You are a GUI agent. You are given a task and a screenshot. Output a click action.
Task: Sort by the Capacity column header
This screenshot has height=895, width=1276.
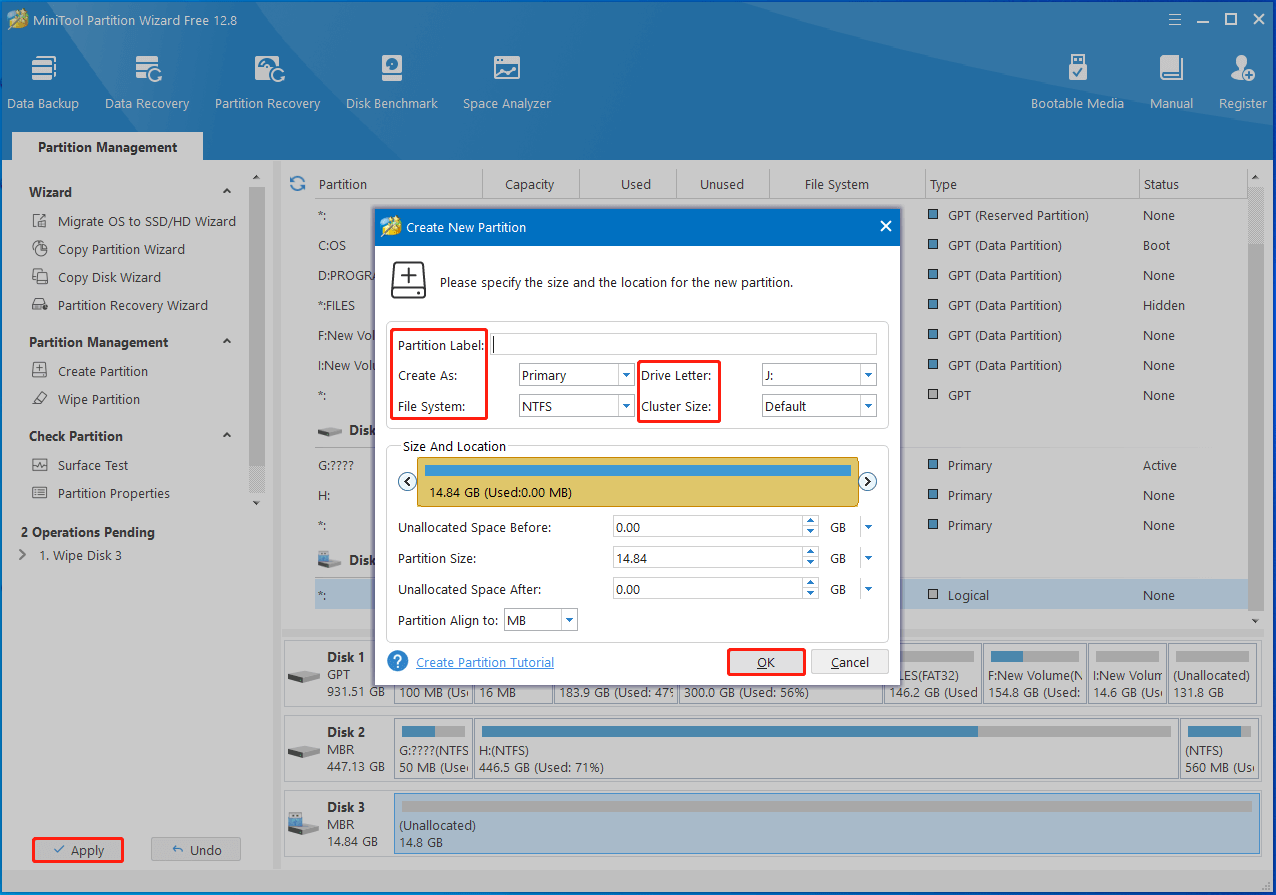[x=530, y=184]
